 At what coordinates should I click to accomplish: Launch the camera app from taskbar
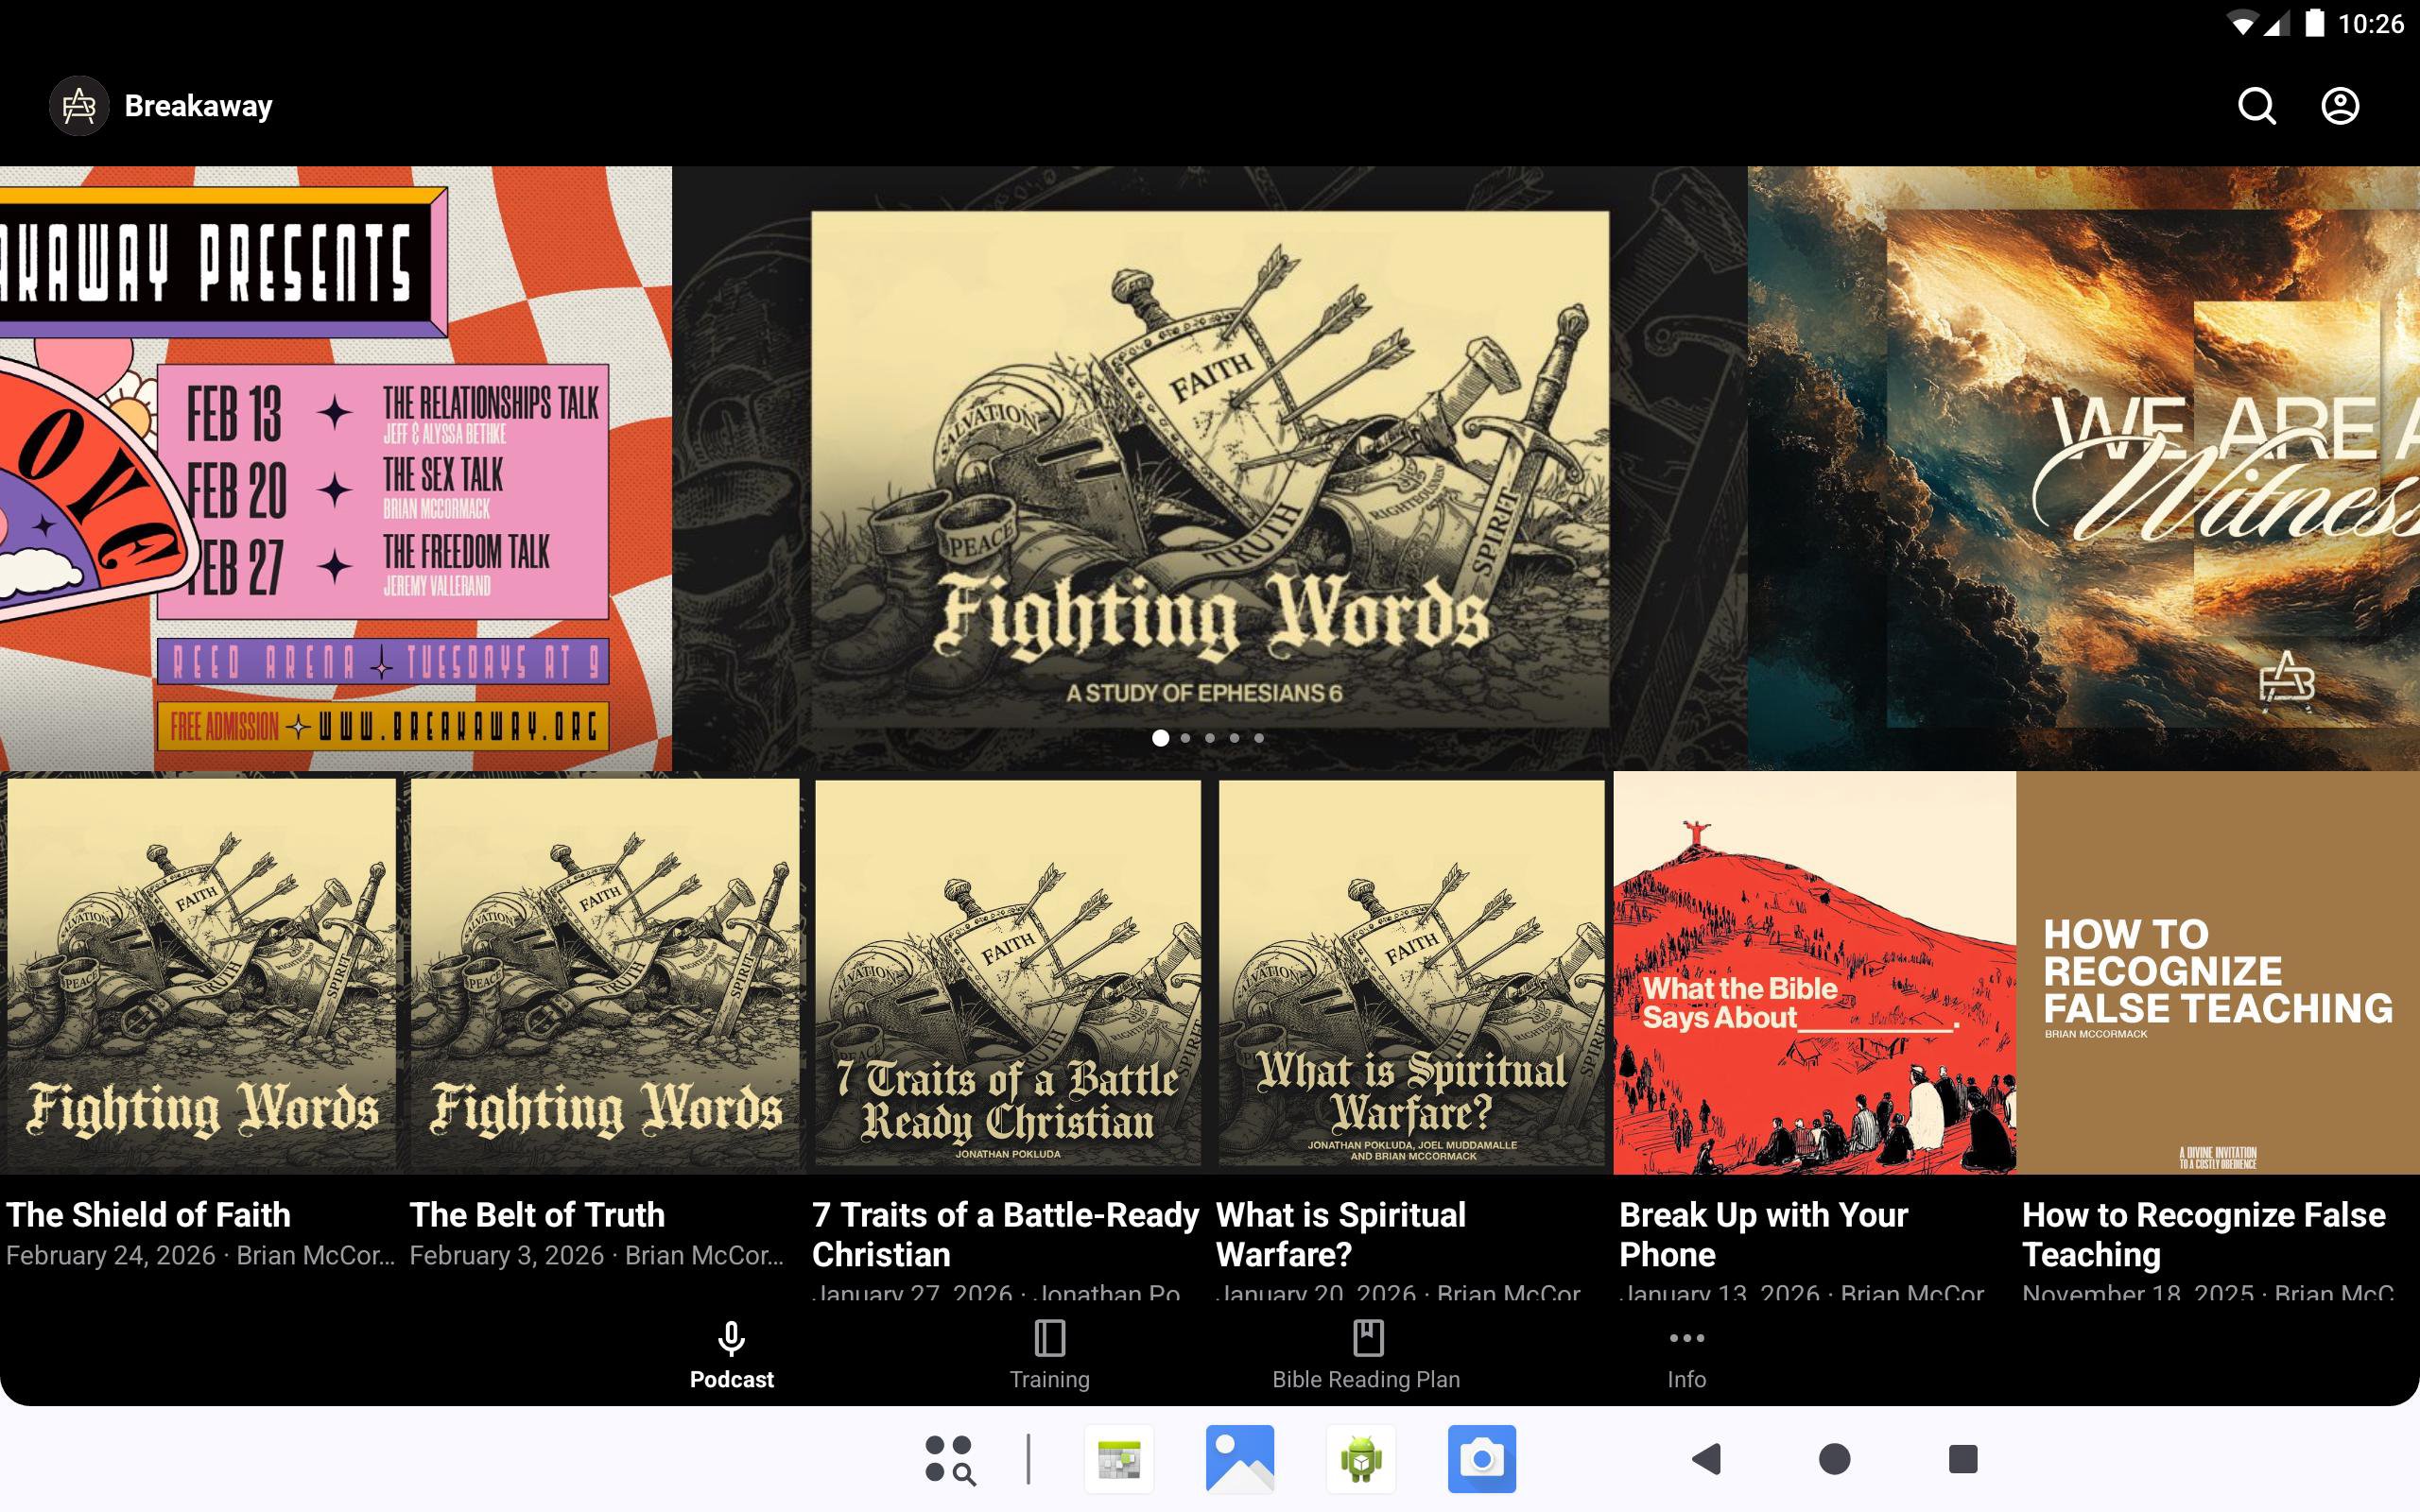click(1481, 1459)
